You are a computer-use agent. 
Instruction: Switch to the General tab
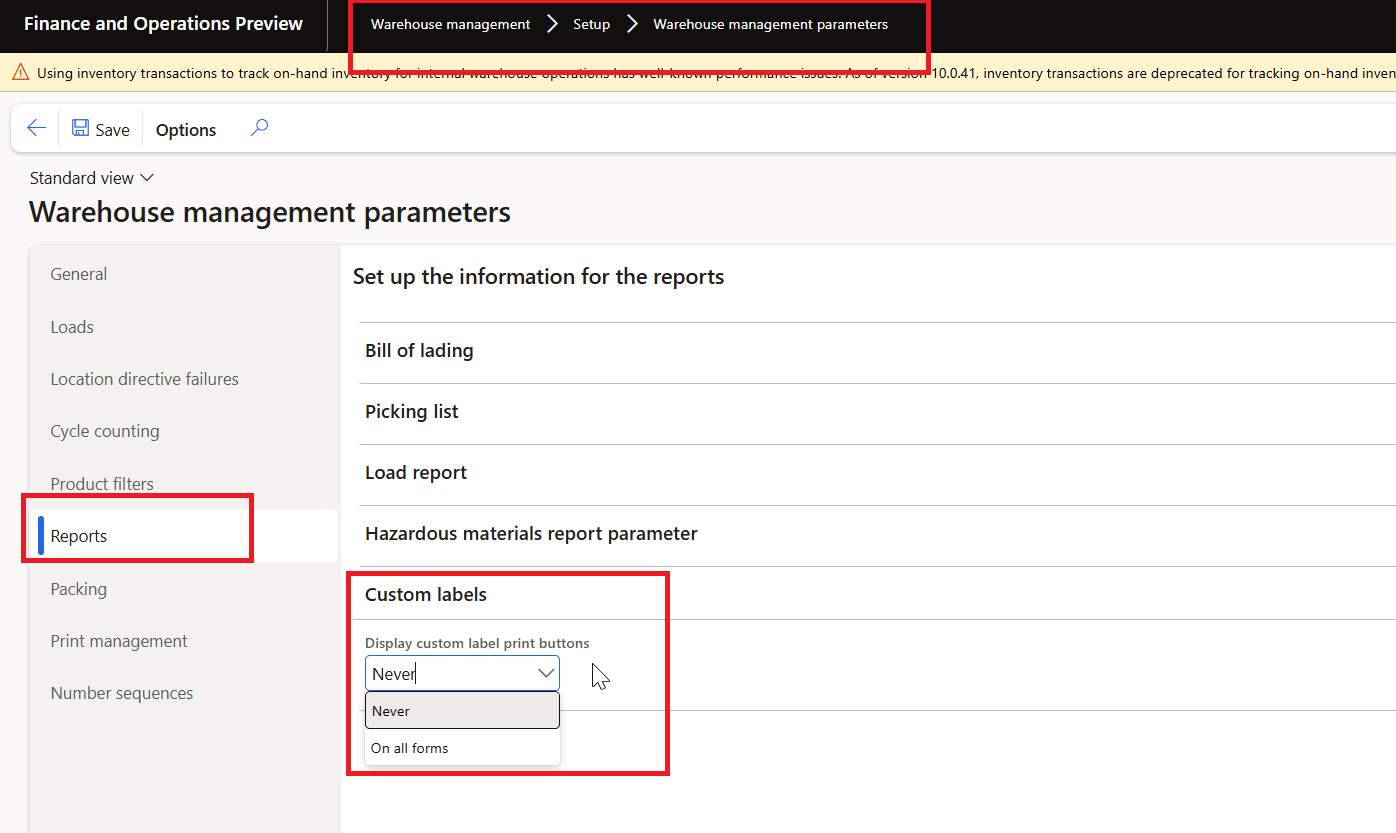point(79,274)
